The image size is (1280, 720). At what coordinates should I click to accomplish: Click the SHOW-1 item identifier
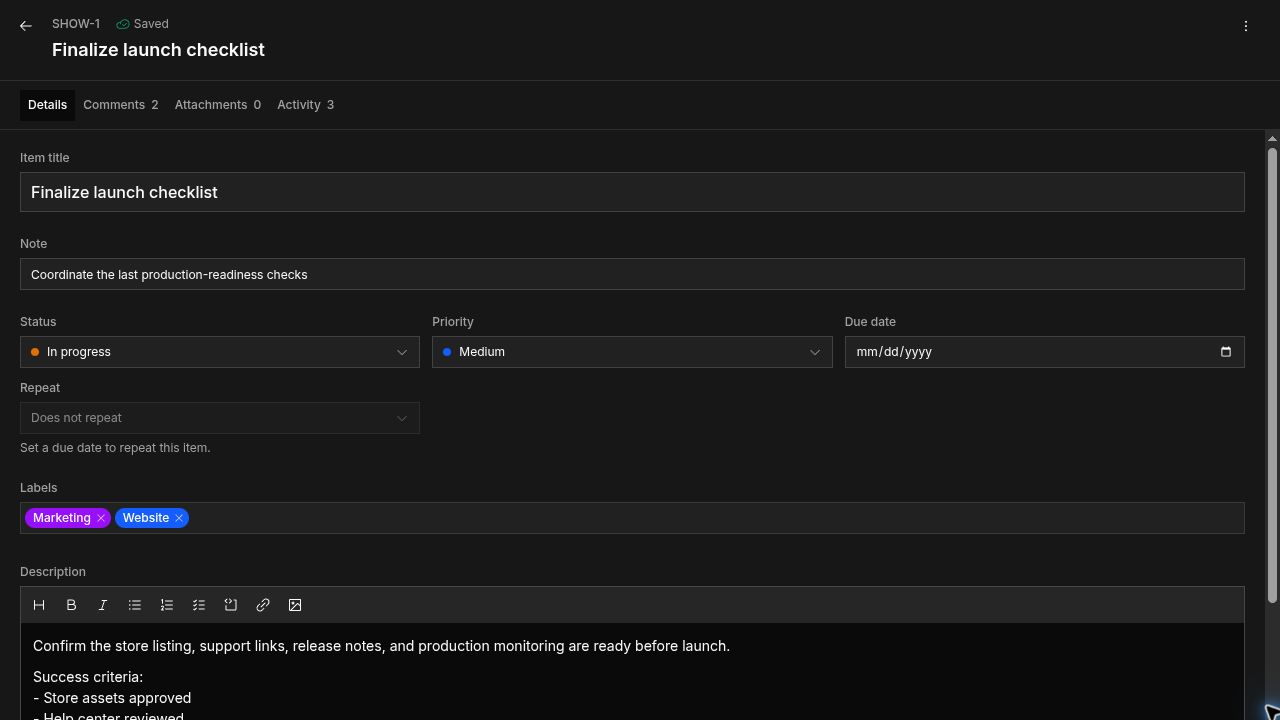tap(76, 24)
